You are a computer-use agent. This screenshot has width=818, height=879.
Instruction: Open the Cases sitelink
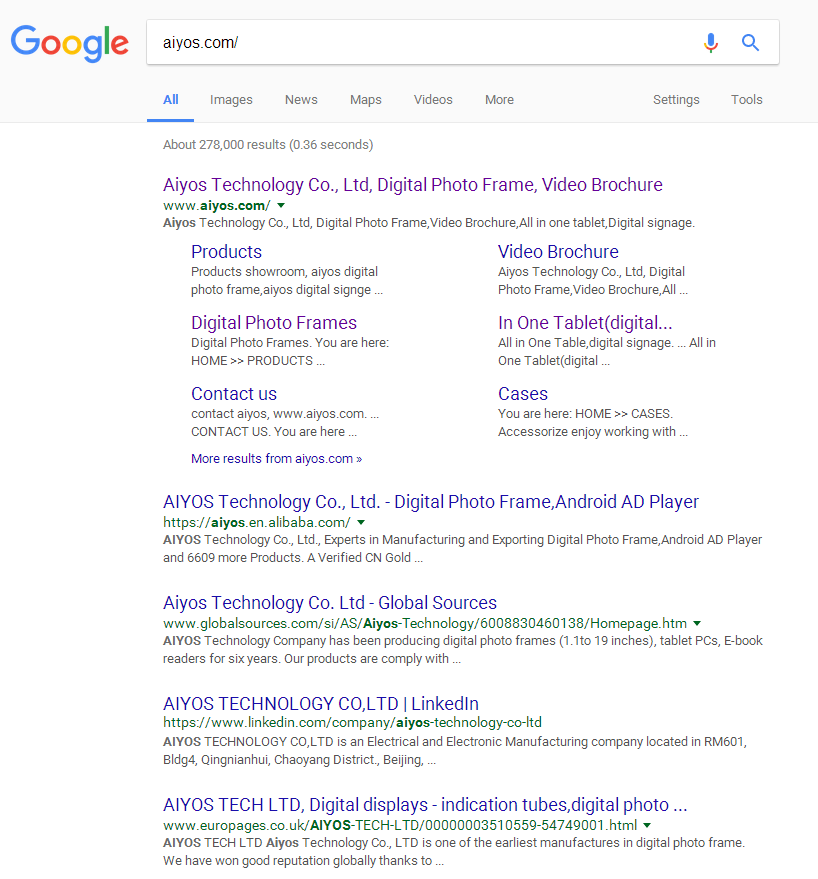(523, 394)
